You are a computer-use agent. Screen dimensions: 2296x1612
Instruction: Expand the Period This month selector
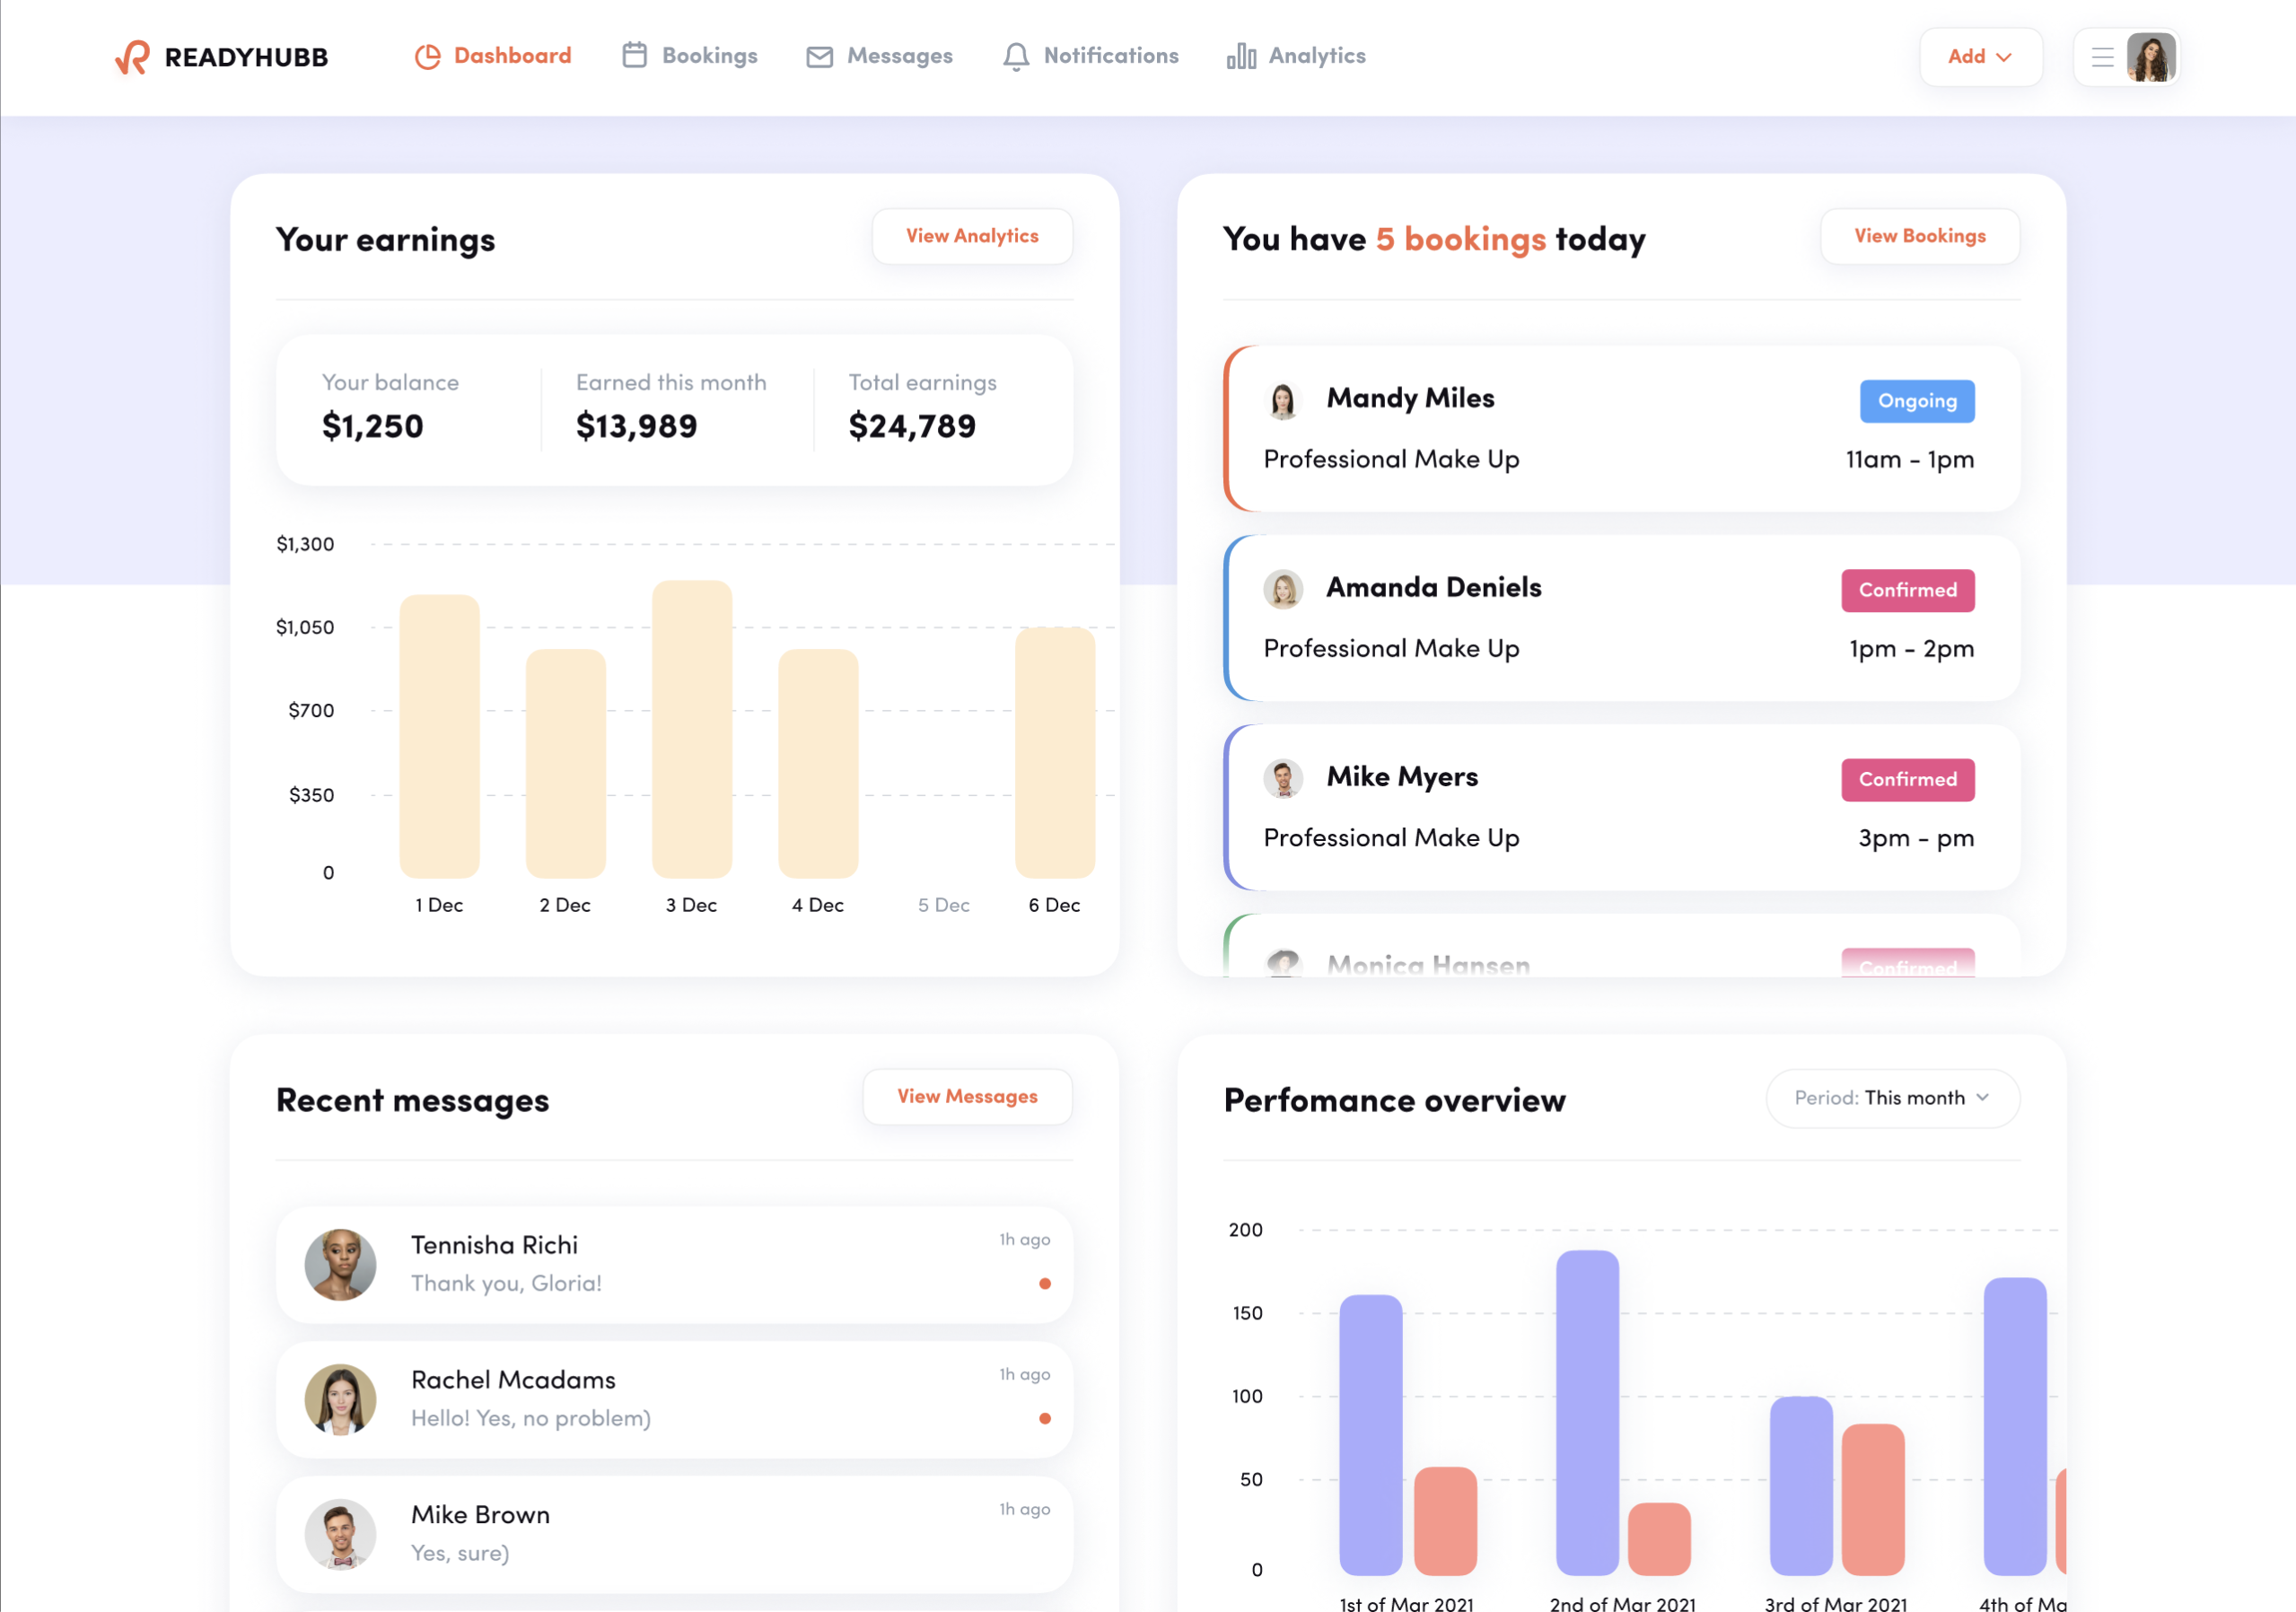(1892, 1098)
